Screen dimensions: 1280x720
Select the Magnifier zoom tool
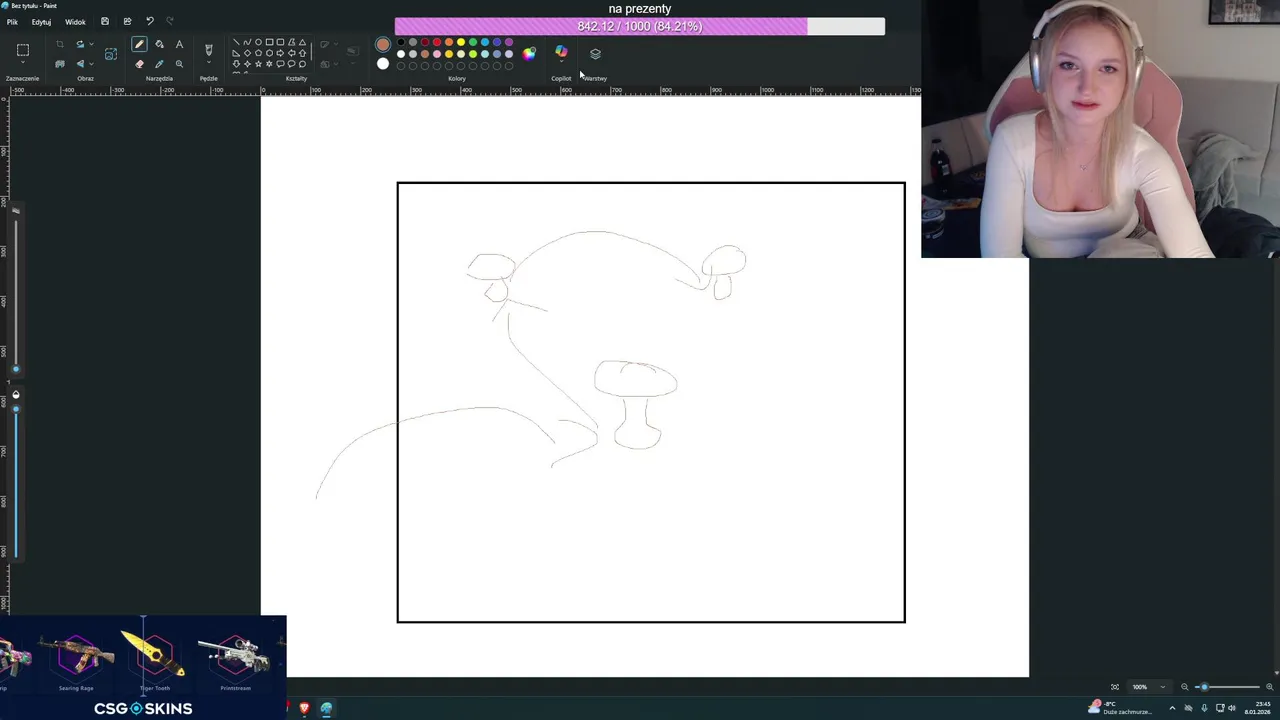(179, 64)
